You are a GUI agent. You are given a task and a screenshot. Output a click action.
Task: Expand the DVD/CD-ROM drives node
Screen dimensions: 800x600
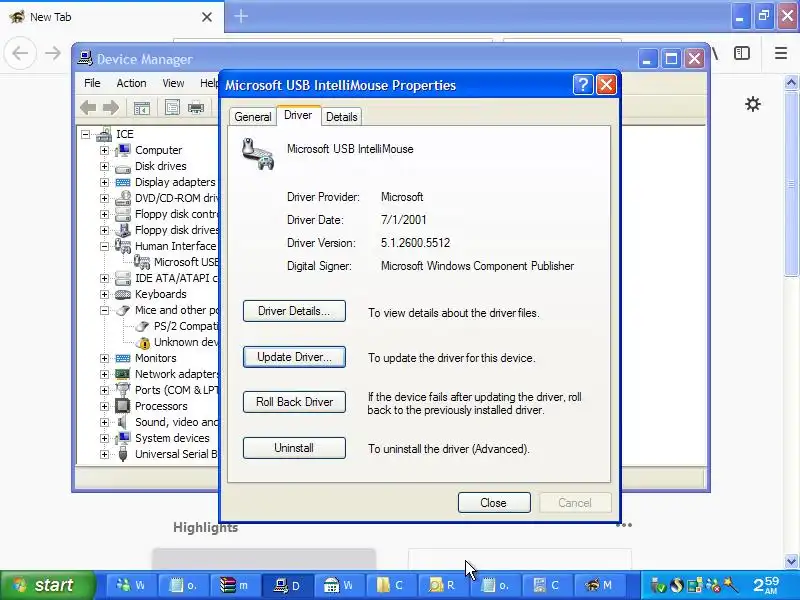(104, 198)
